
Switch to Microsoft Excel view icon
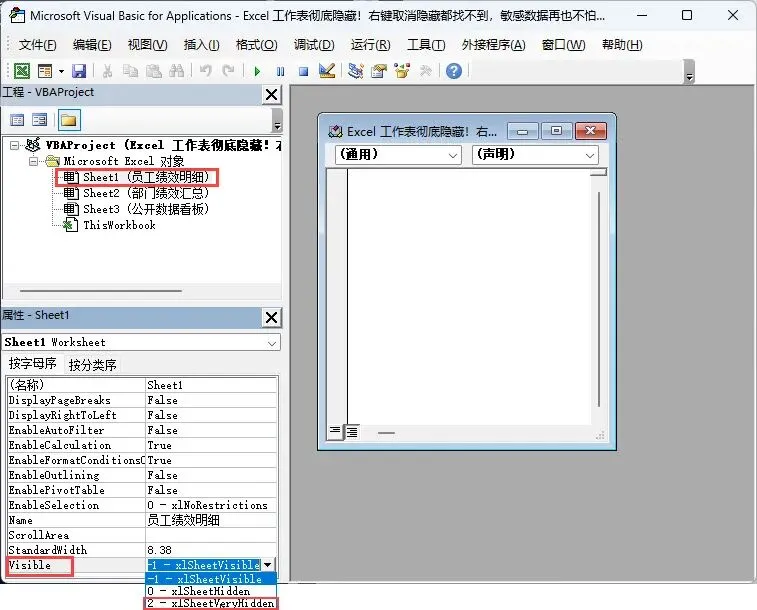(22, 71)
